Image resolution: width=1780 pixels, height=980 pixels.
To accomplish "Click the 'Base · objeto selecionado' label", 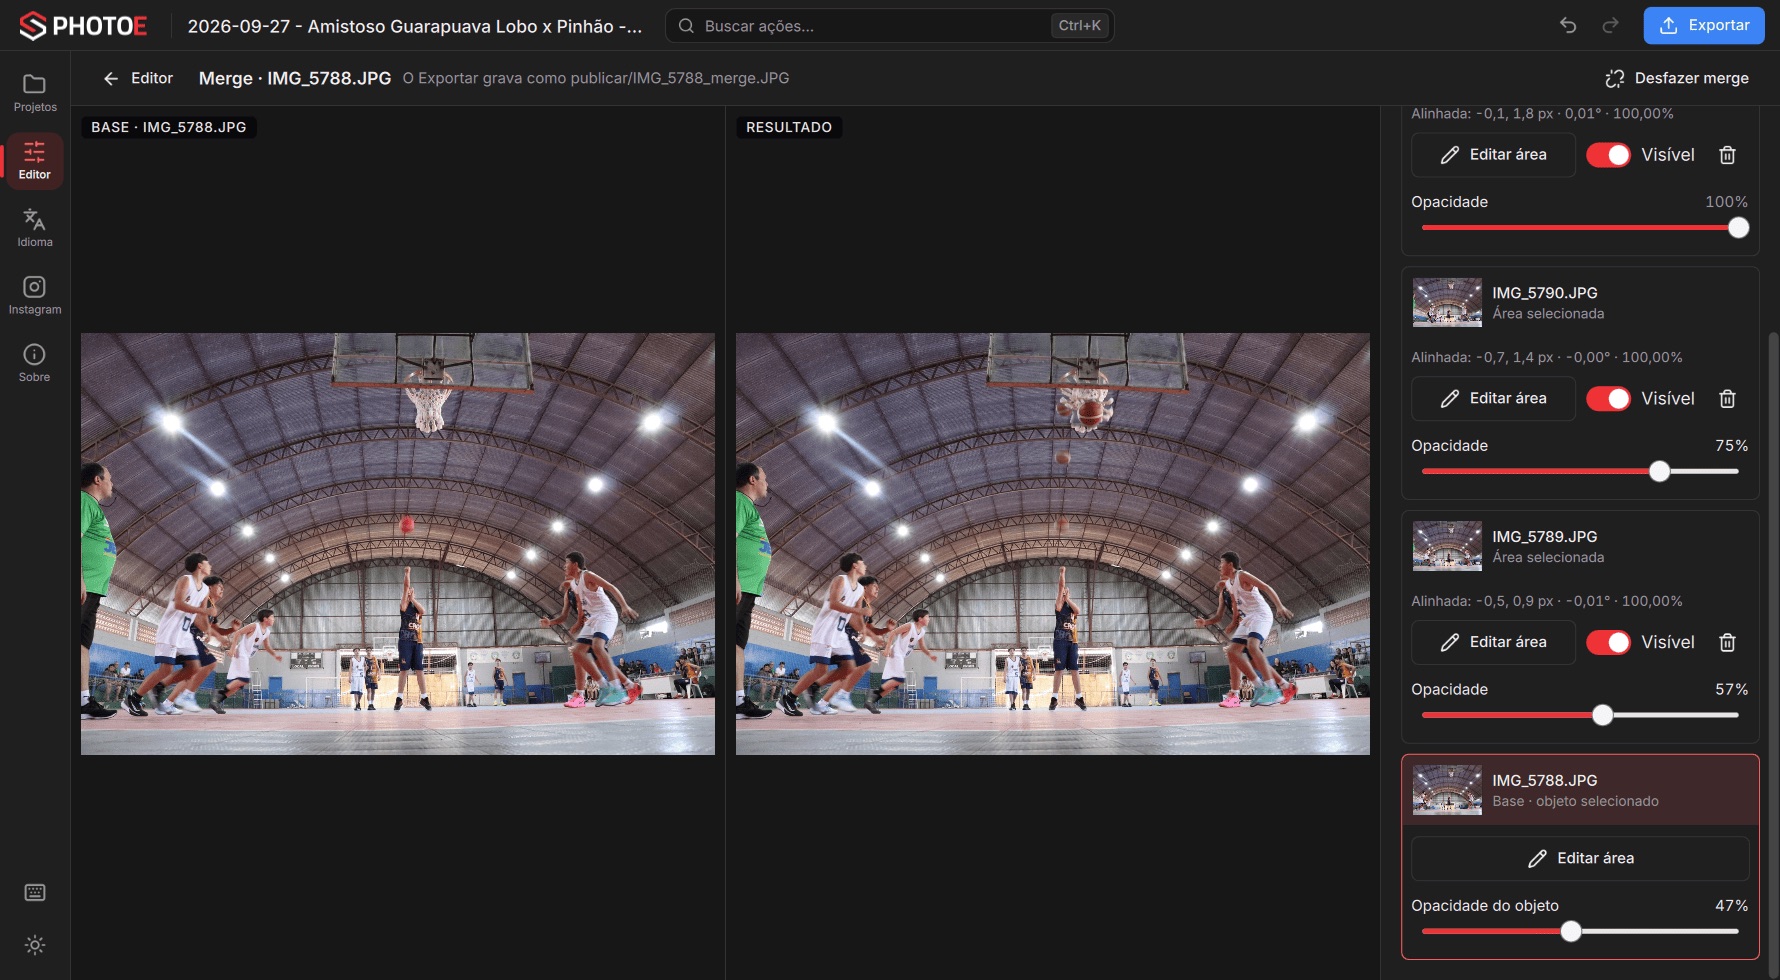I will pyautogui.click(x=1575, y=802).
